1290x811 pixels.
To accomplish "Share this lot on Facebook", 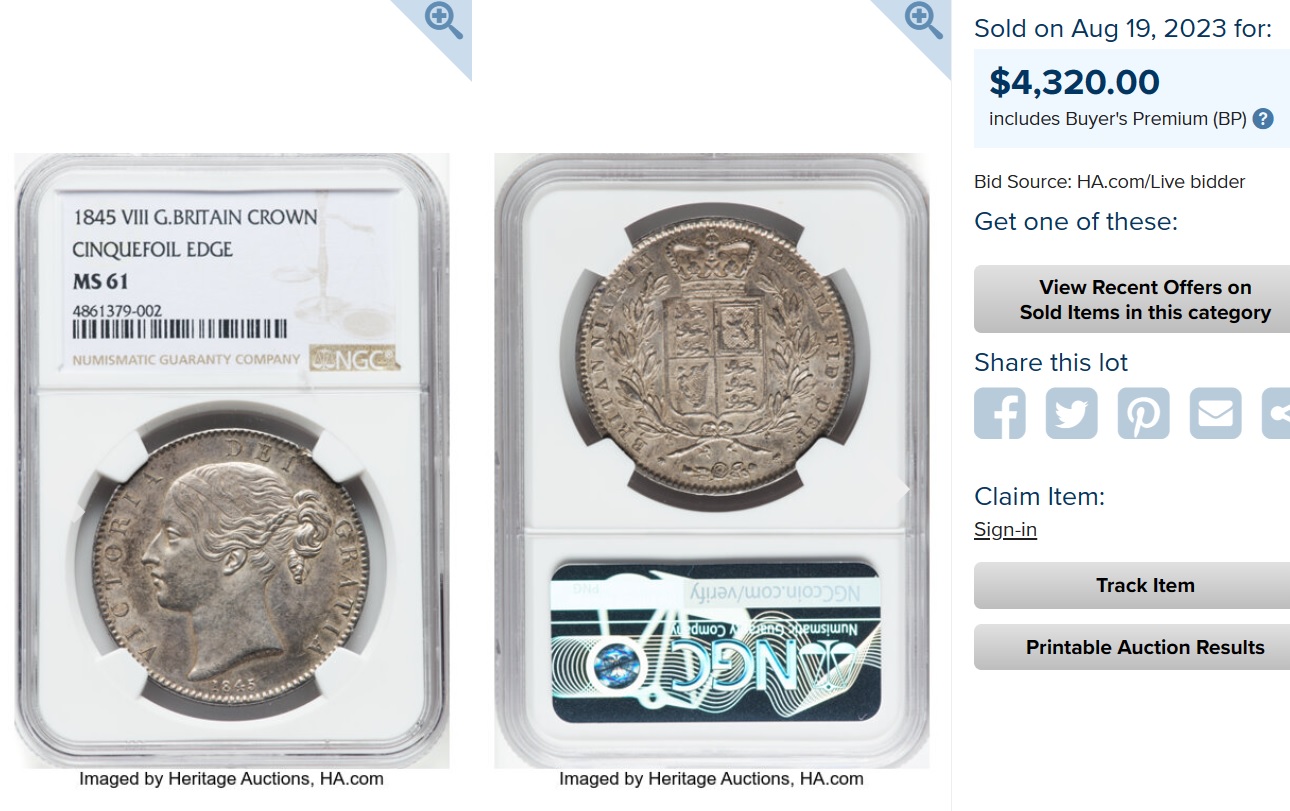I will tap(1000, 413).
